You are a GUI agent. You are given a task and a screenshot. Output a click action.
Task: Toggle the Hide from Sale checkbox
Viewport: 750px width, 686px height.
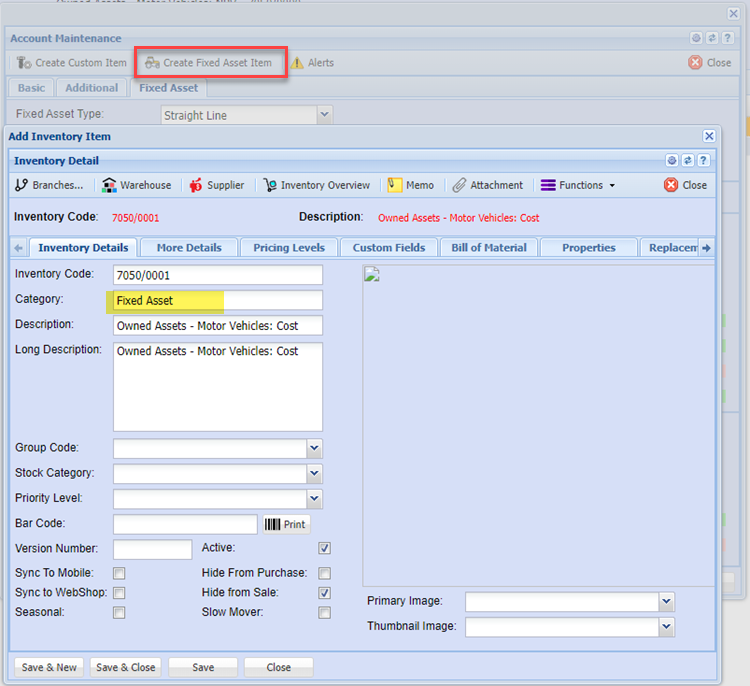[x=324, y=593]
